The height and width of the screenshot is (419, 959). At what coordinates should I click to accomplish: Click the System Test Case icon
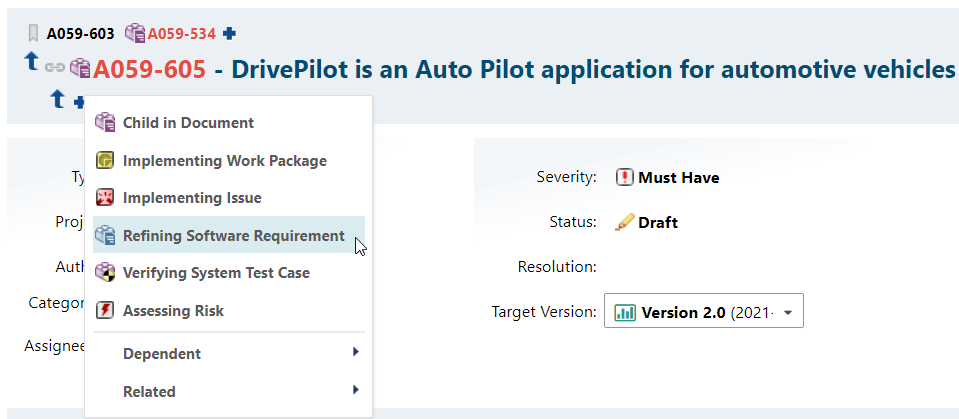pyautogui.click(x=105, y=272)
